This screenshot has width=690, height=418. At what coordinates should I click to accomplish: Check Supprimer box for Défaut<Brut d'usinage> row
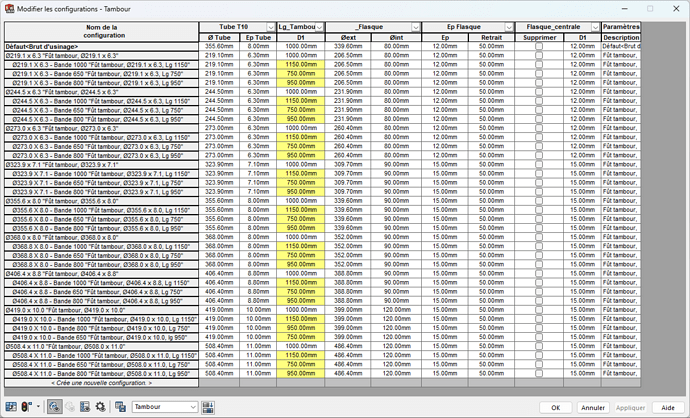pos(539,46)
